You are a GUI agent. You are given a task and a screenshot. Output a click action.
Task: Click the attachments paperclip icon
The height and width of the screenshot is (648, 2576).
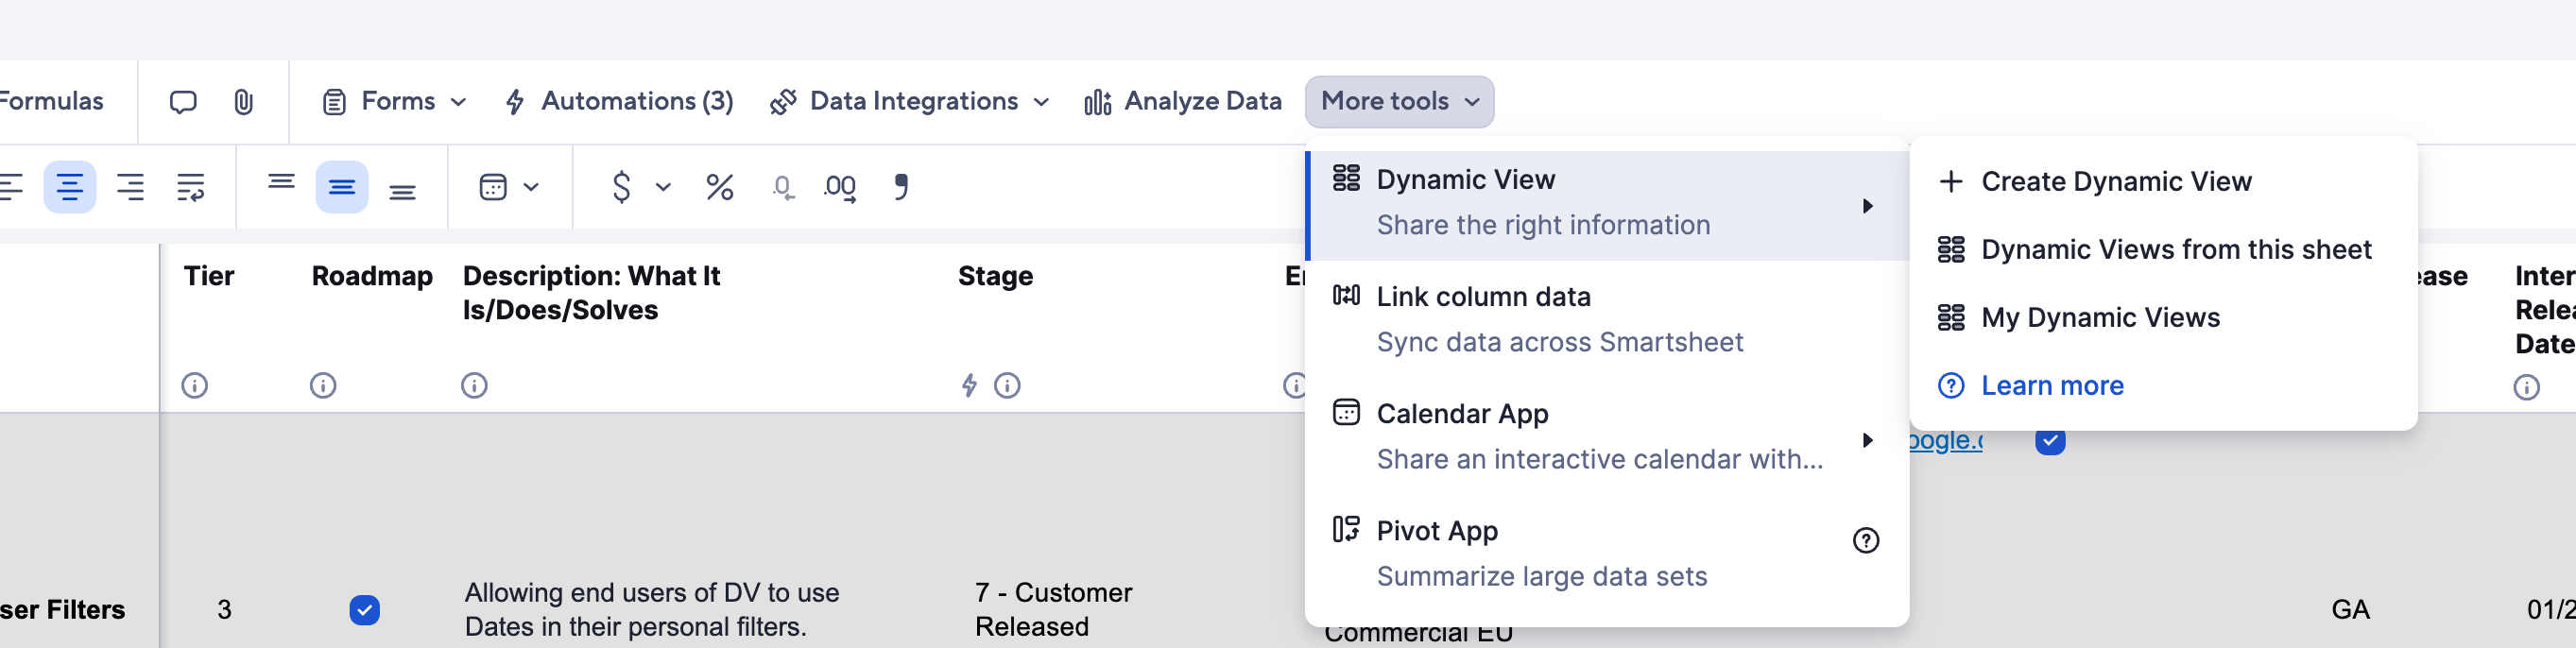click(240, 101)
